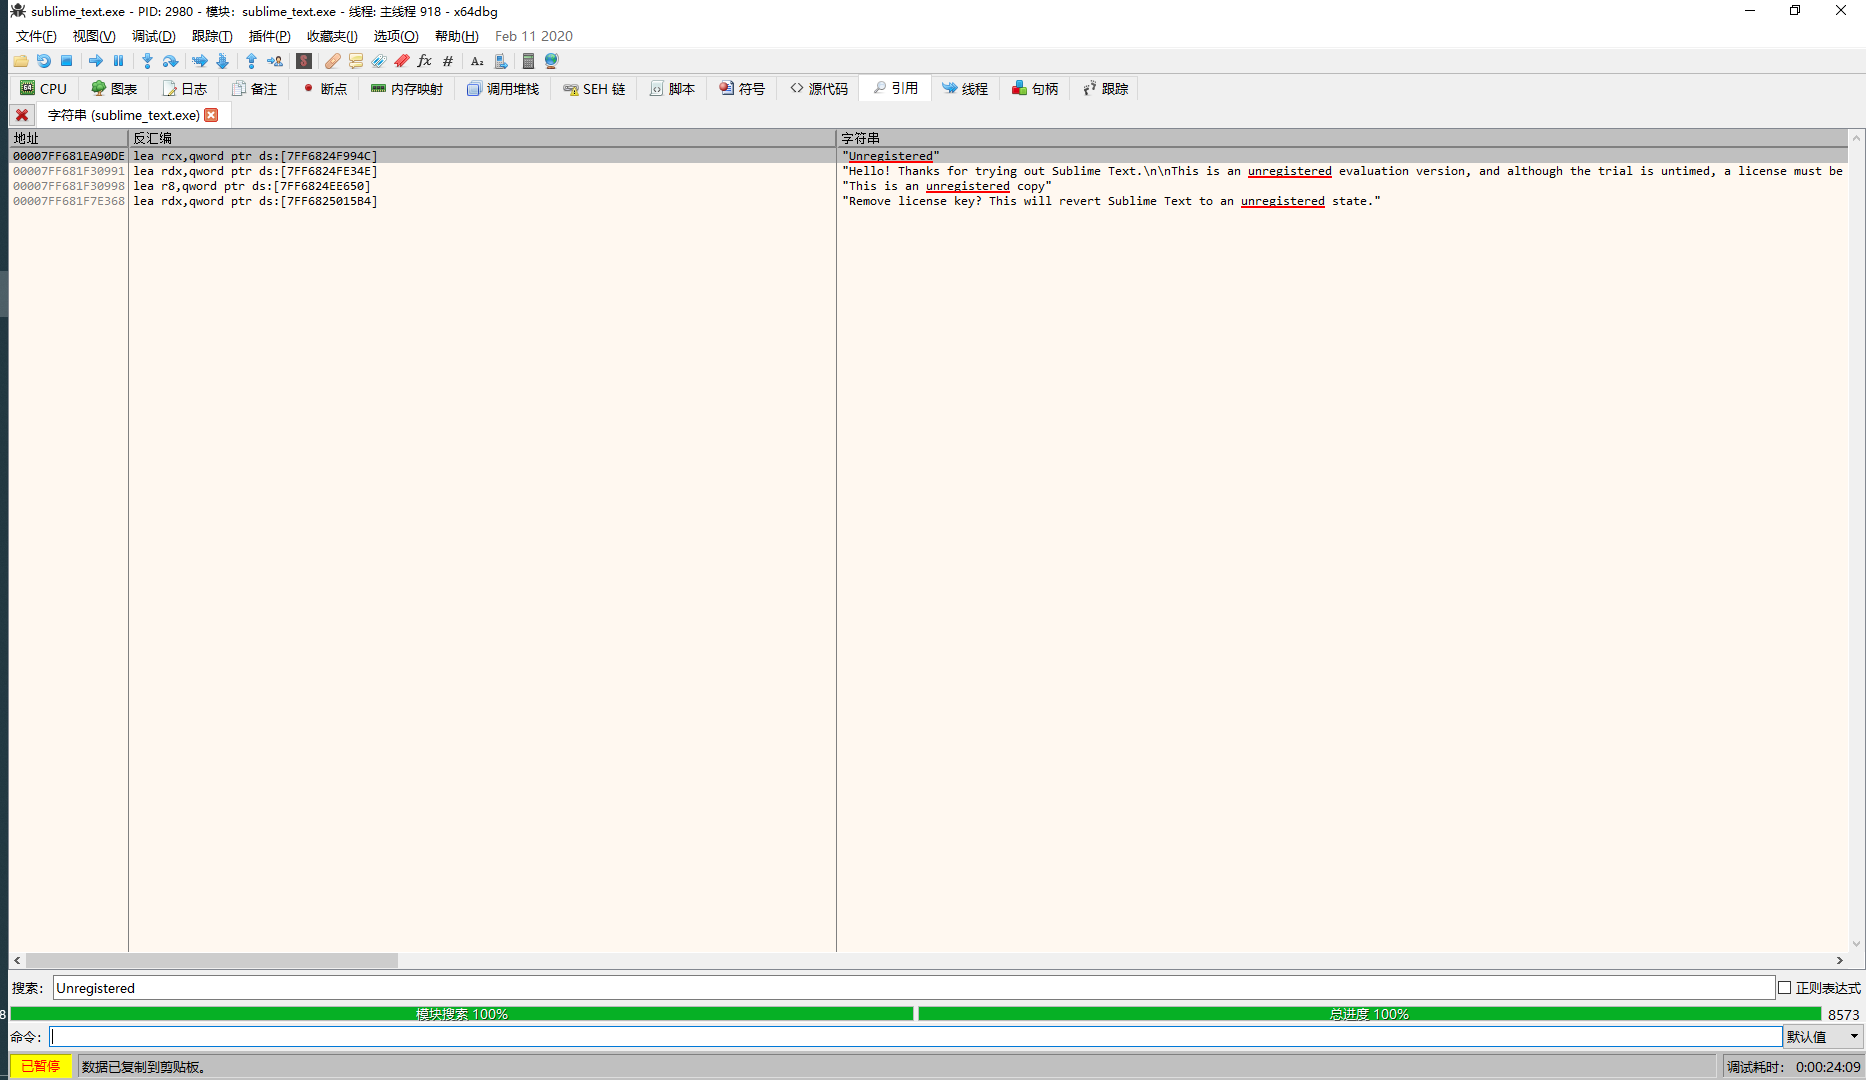Click the functions fx icon

pyautogui.click(x=425, y=61)
